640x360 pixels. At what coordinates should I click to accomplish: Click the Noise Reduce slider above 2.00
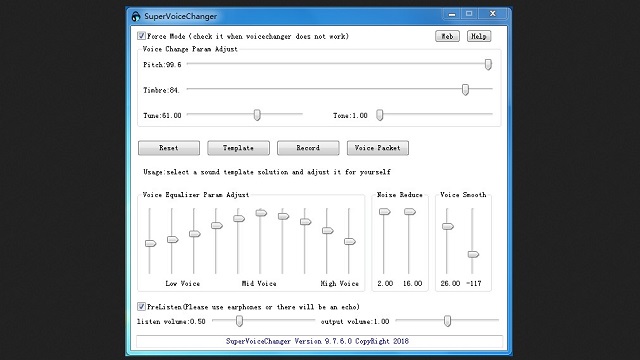coord(384,212)
